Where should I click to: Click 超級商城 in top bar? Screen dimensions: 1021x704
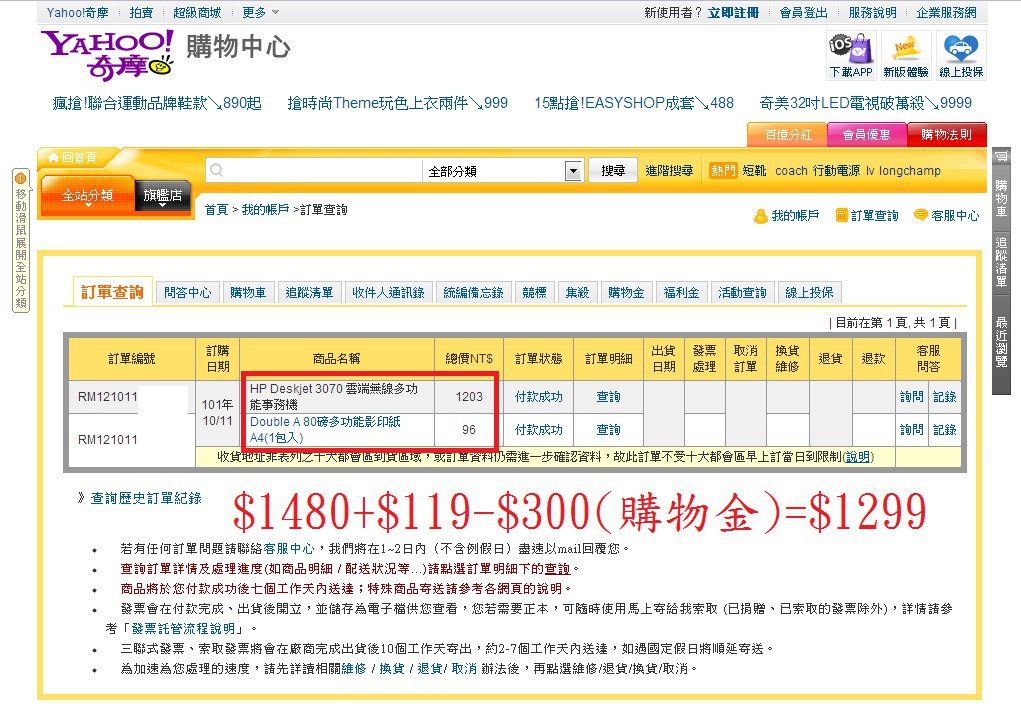click(x=197, y=12)
